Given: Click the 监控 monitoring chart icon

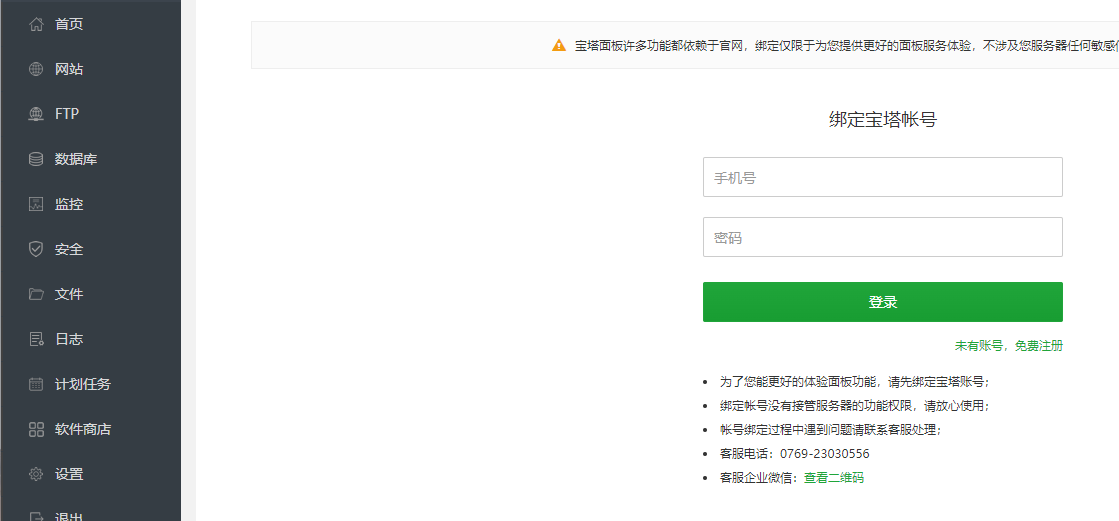Looking at the screenshot, I should tap(36, 204).
